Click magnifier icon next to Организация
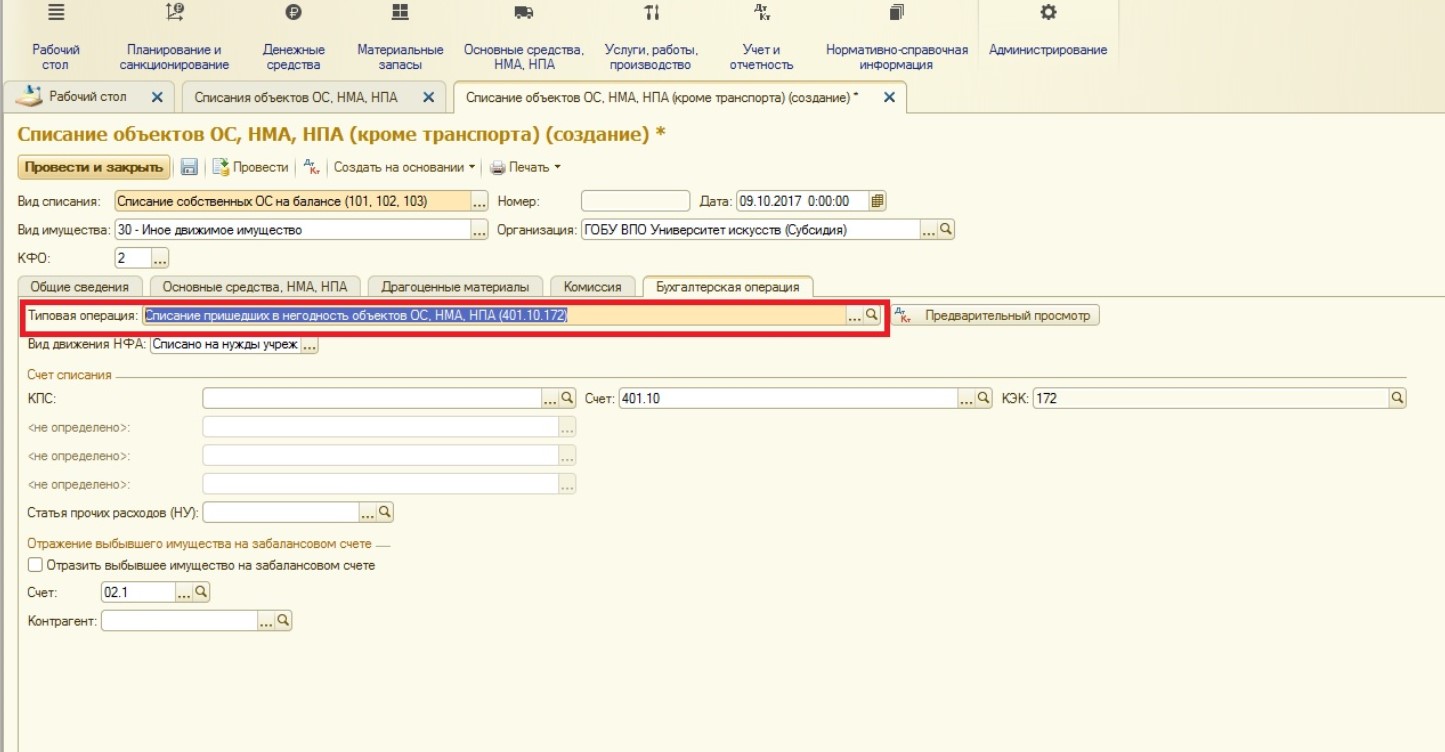 click(x=946, y=229)
